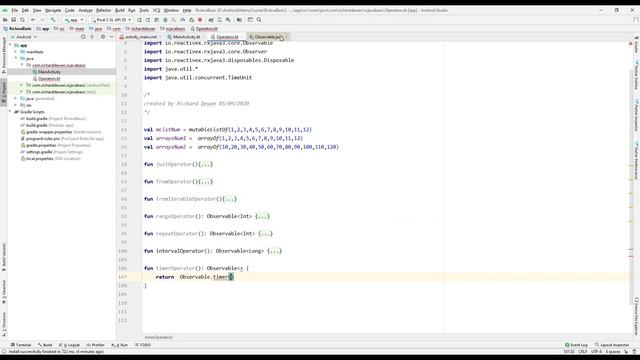Open the Build menu

click(x=120, y=10)
